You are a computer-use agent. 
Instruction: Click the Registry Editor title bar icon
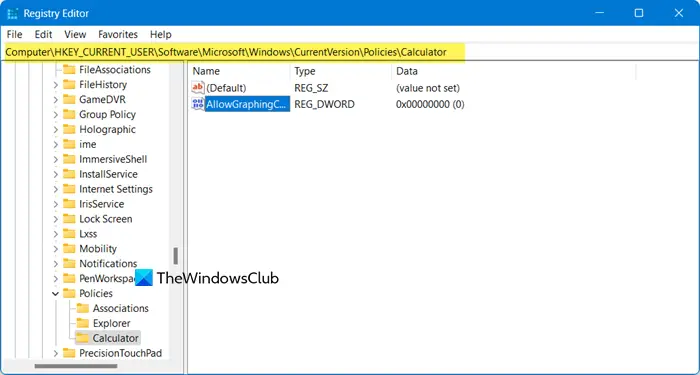pyautogui.click(x=12, y=13)
